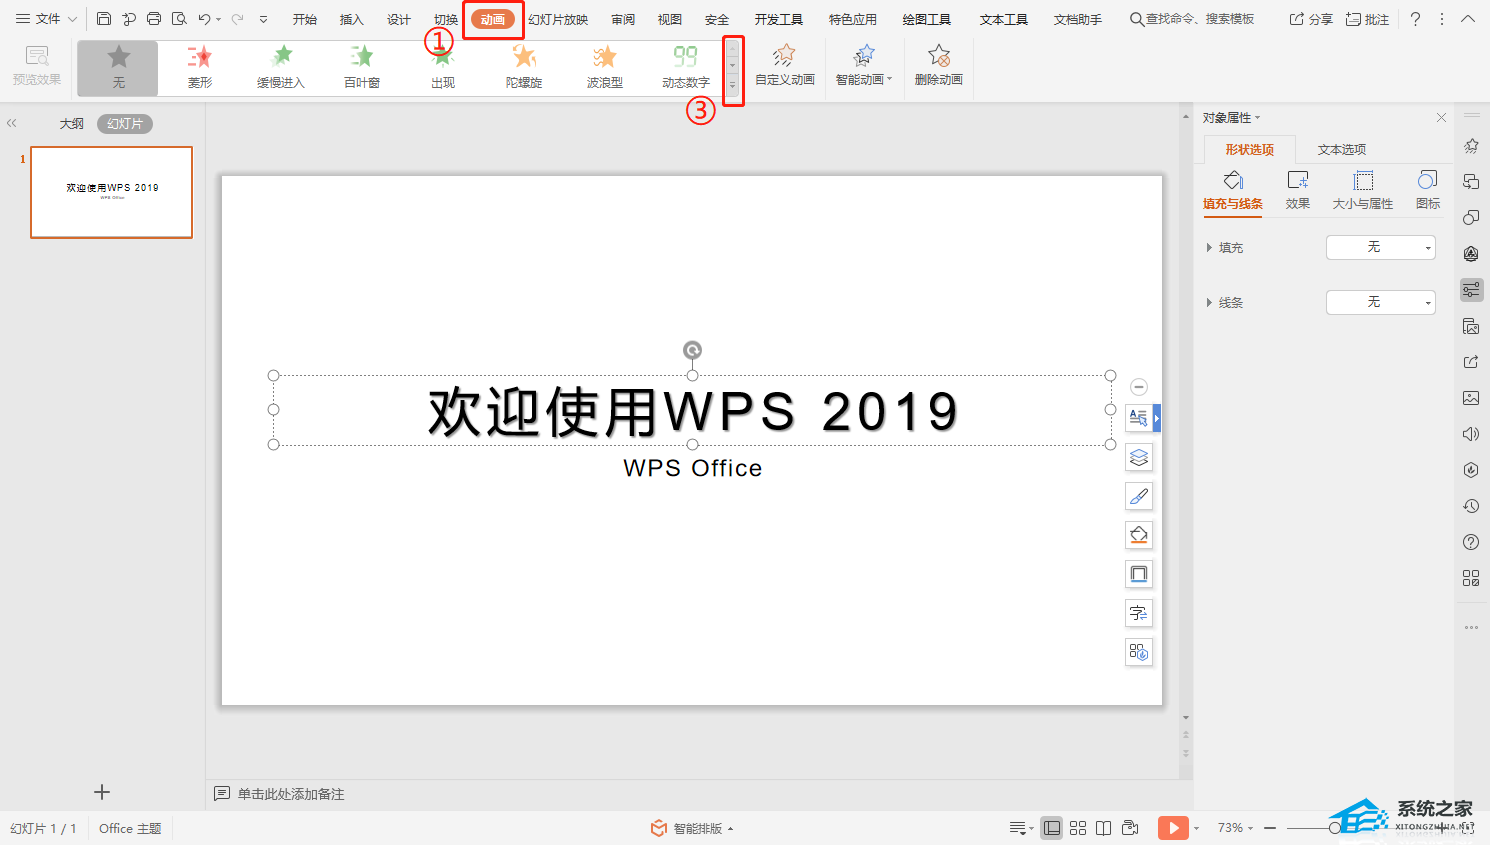Expand the 线条 section triangle
The image size is (1490, 845).
click(1209, 302)
